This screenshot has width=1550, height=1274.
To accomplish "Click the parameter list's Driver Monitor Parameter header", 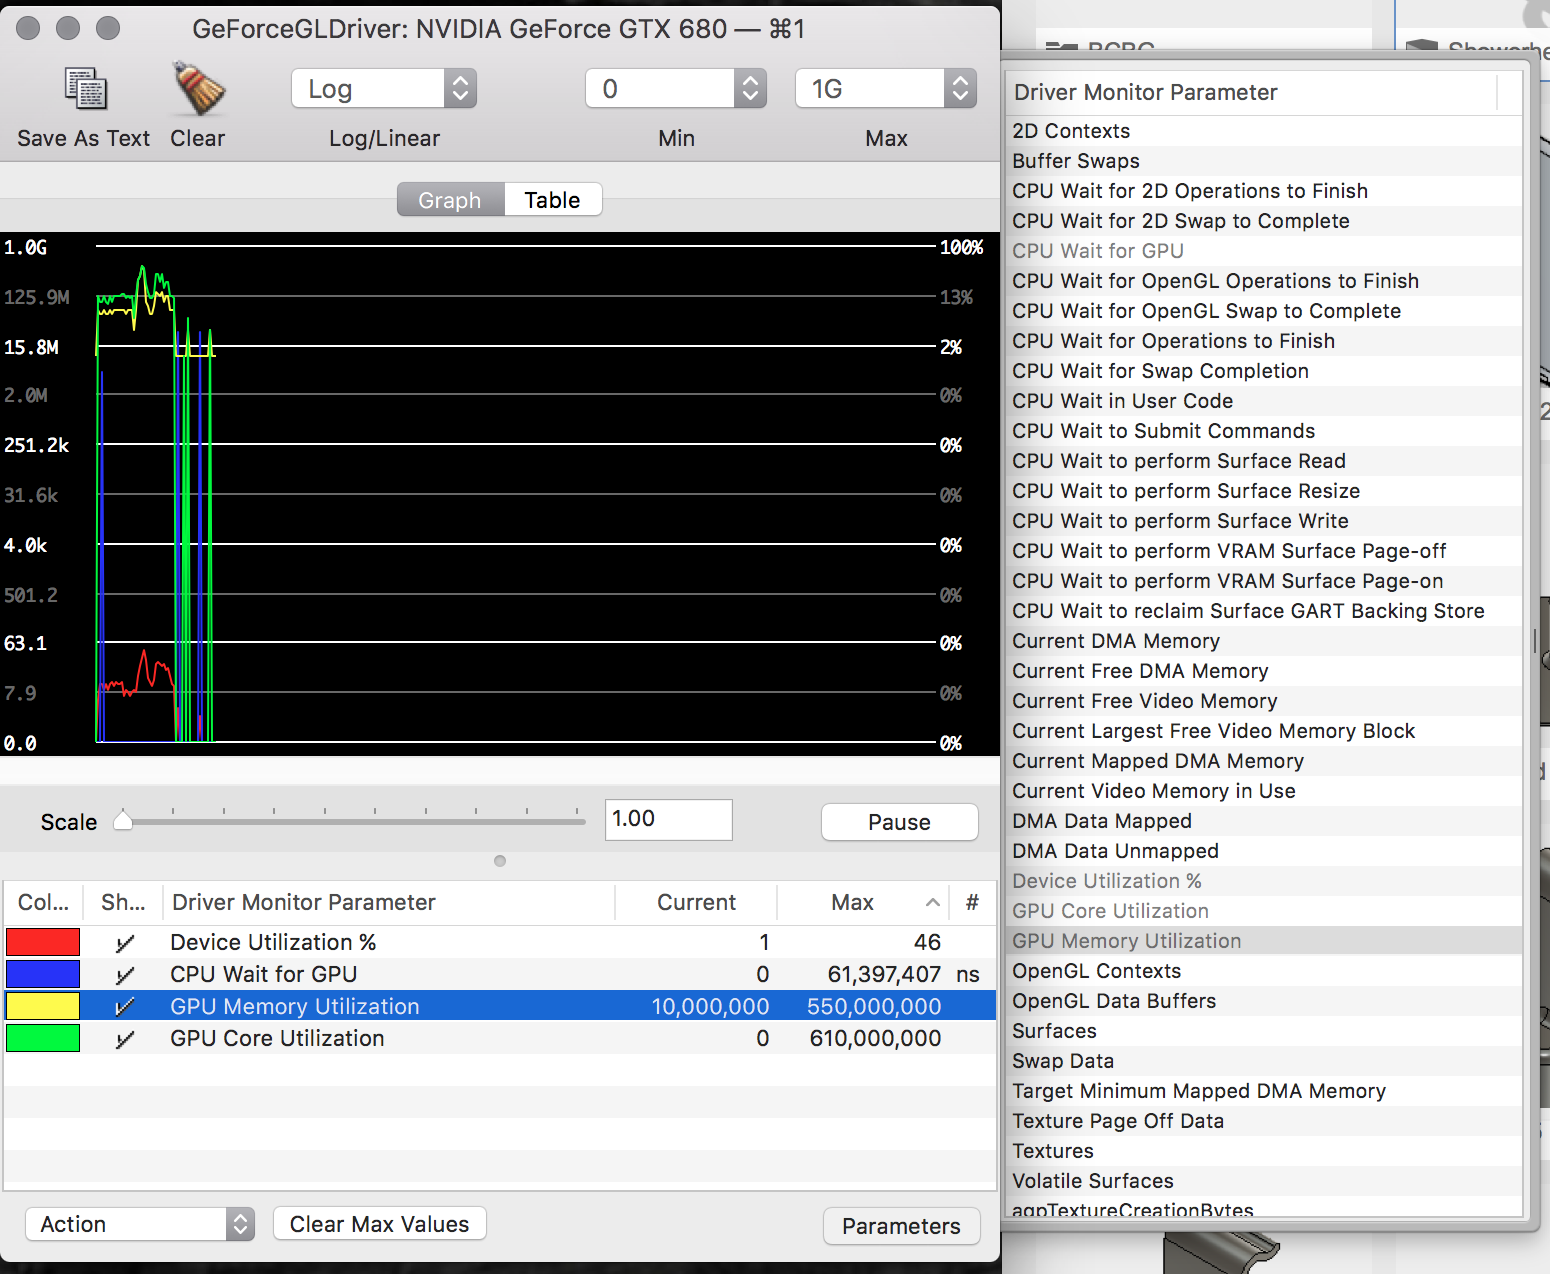I will coord(1252,92).
